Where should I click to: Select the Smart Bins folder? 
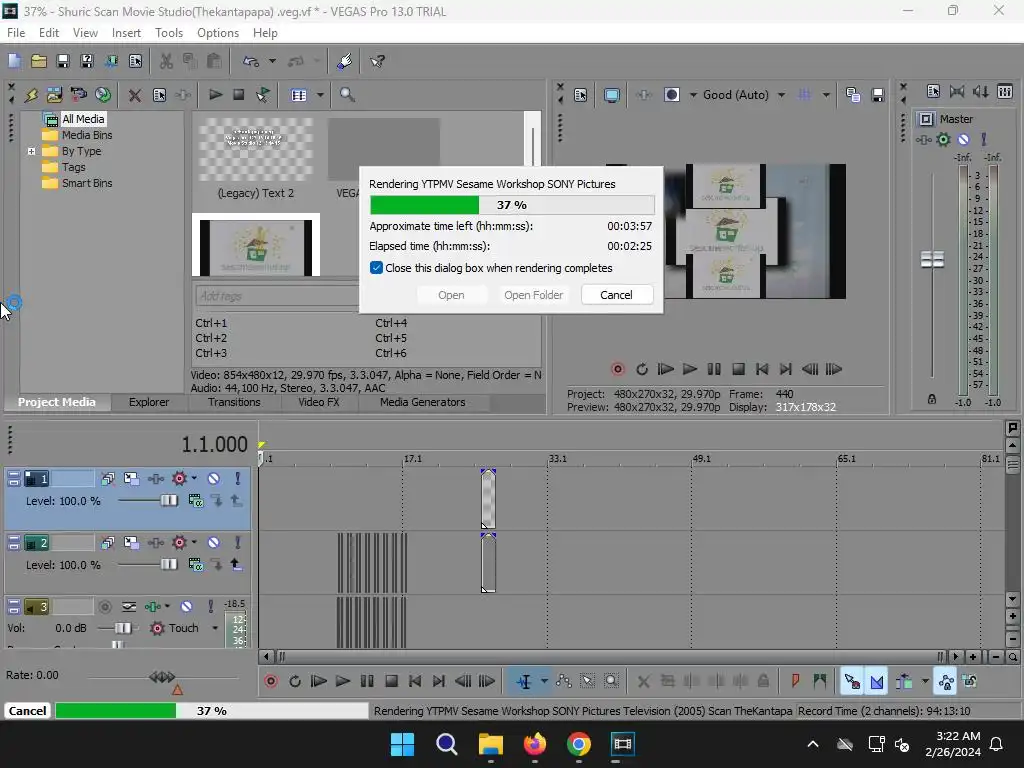point(87,183)
